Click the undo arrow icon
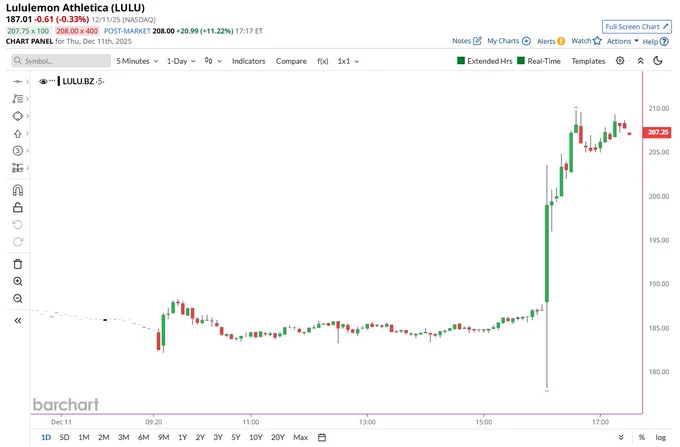This screenshot has width=680, height=447. pos(18,225)
